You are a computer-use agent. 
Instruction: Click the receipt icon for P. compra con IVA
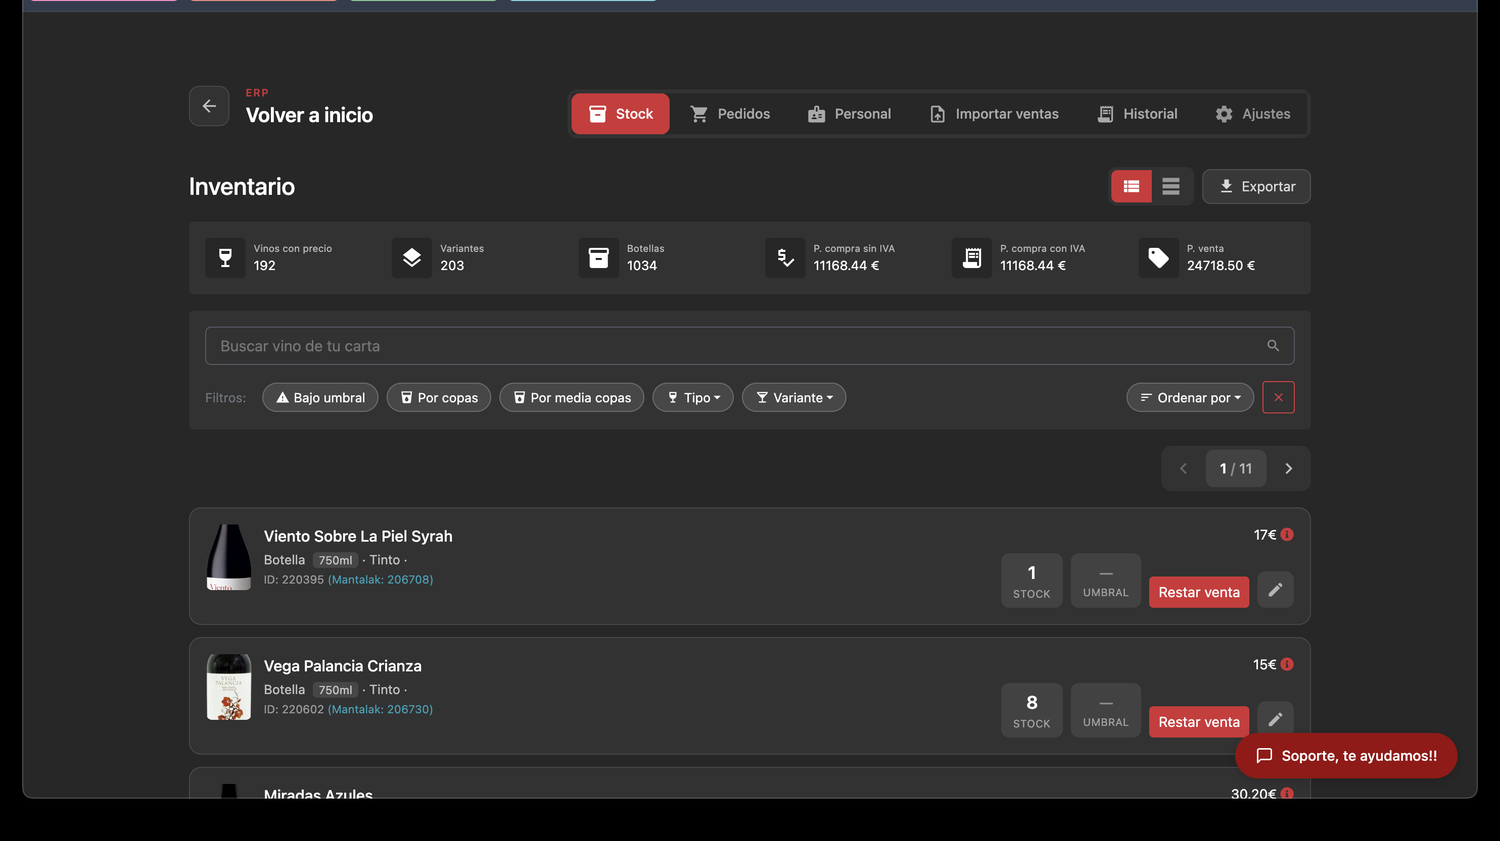click(x=972, y=257)
